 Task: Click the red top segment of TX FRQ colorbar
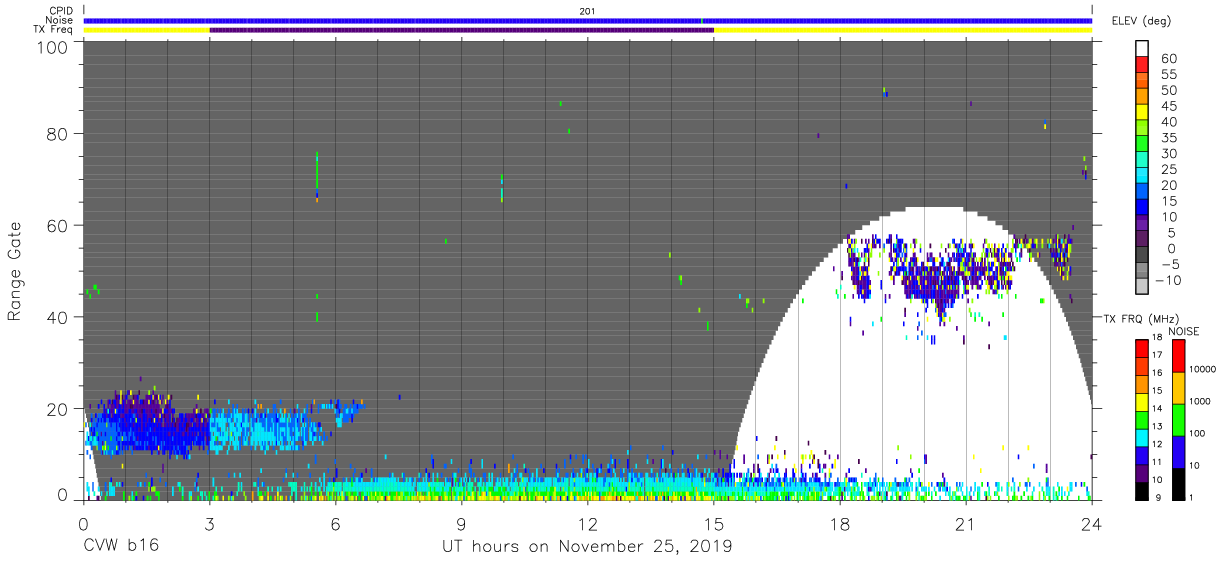pos(1141,348)
